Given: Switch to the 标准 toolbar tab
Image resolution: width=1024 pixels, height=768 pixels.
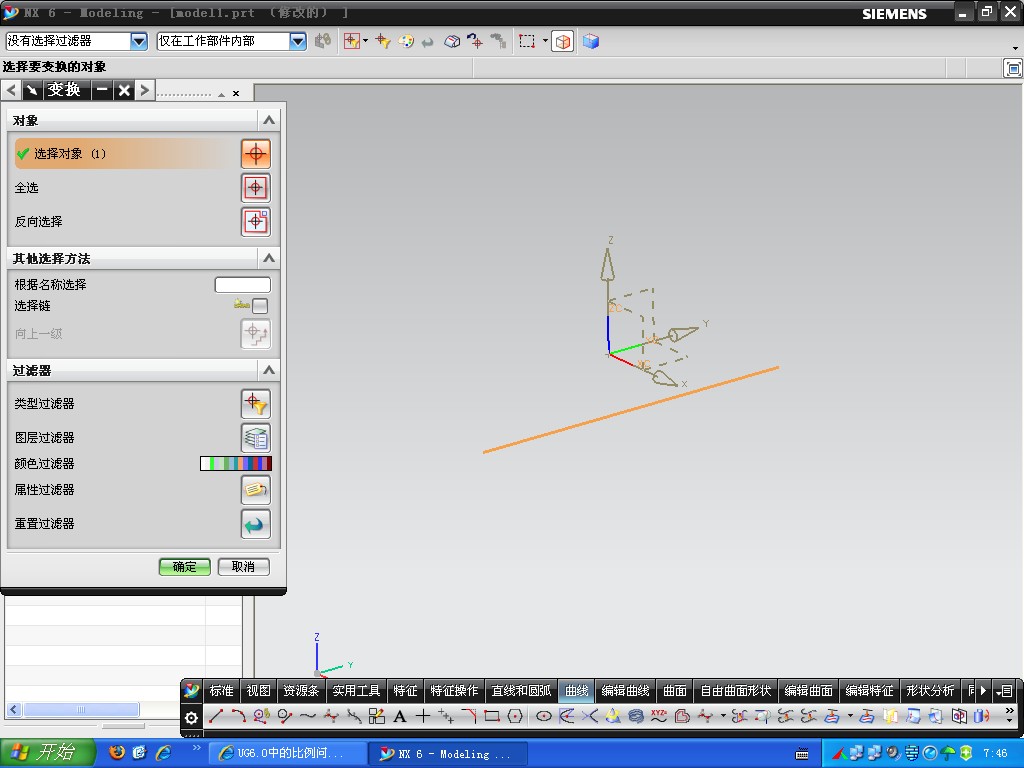Looking at the screenshot, I should 221,690.
